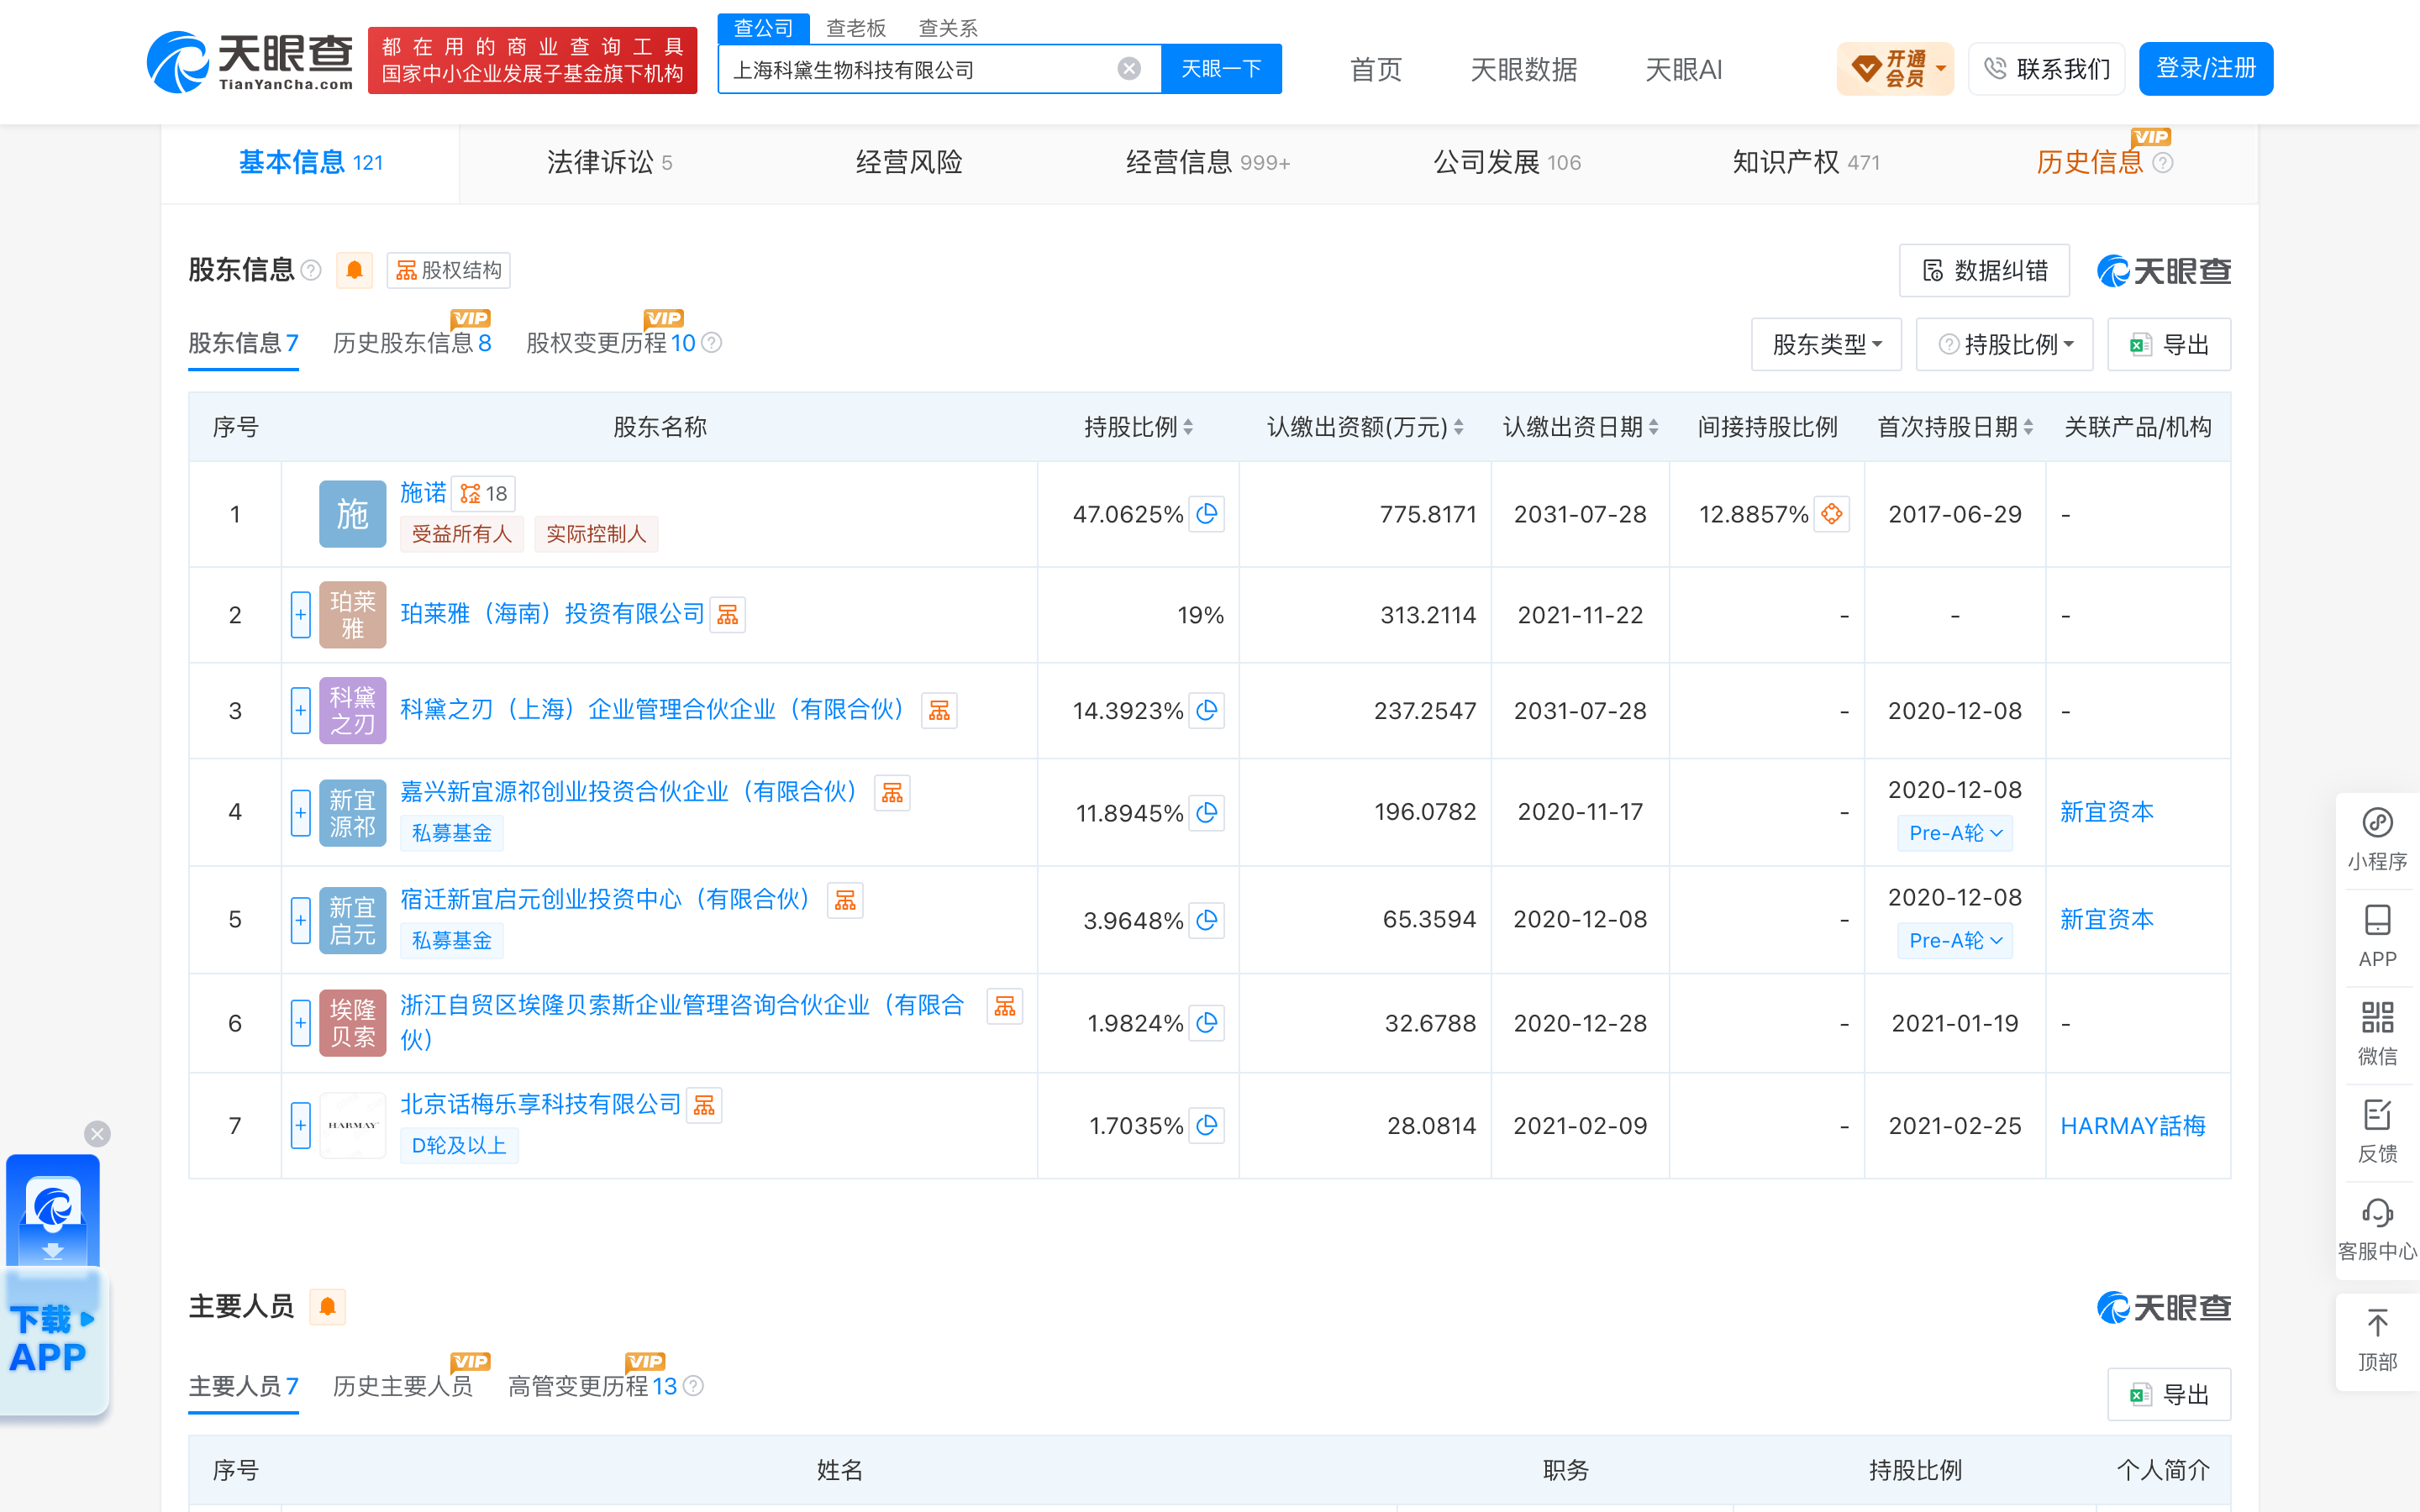Expand row for 北京话梅乐享科技有限公司

pyautogui.click(x=300, y=1126)
